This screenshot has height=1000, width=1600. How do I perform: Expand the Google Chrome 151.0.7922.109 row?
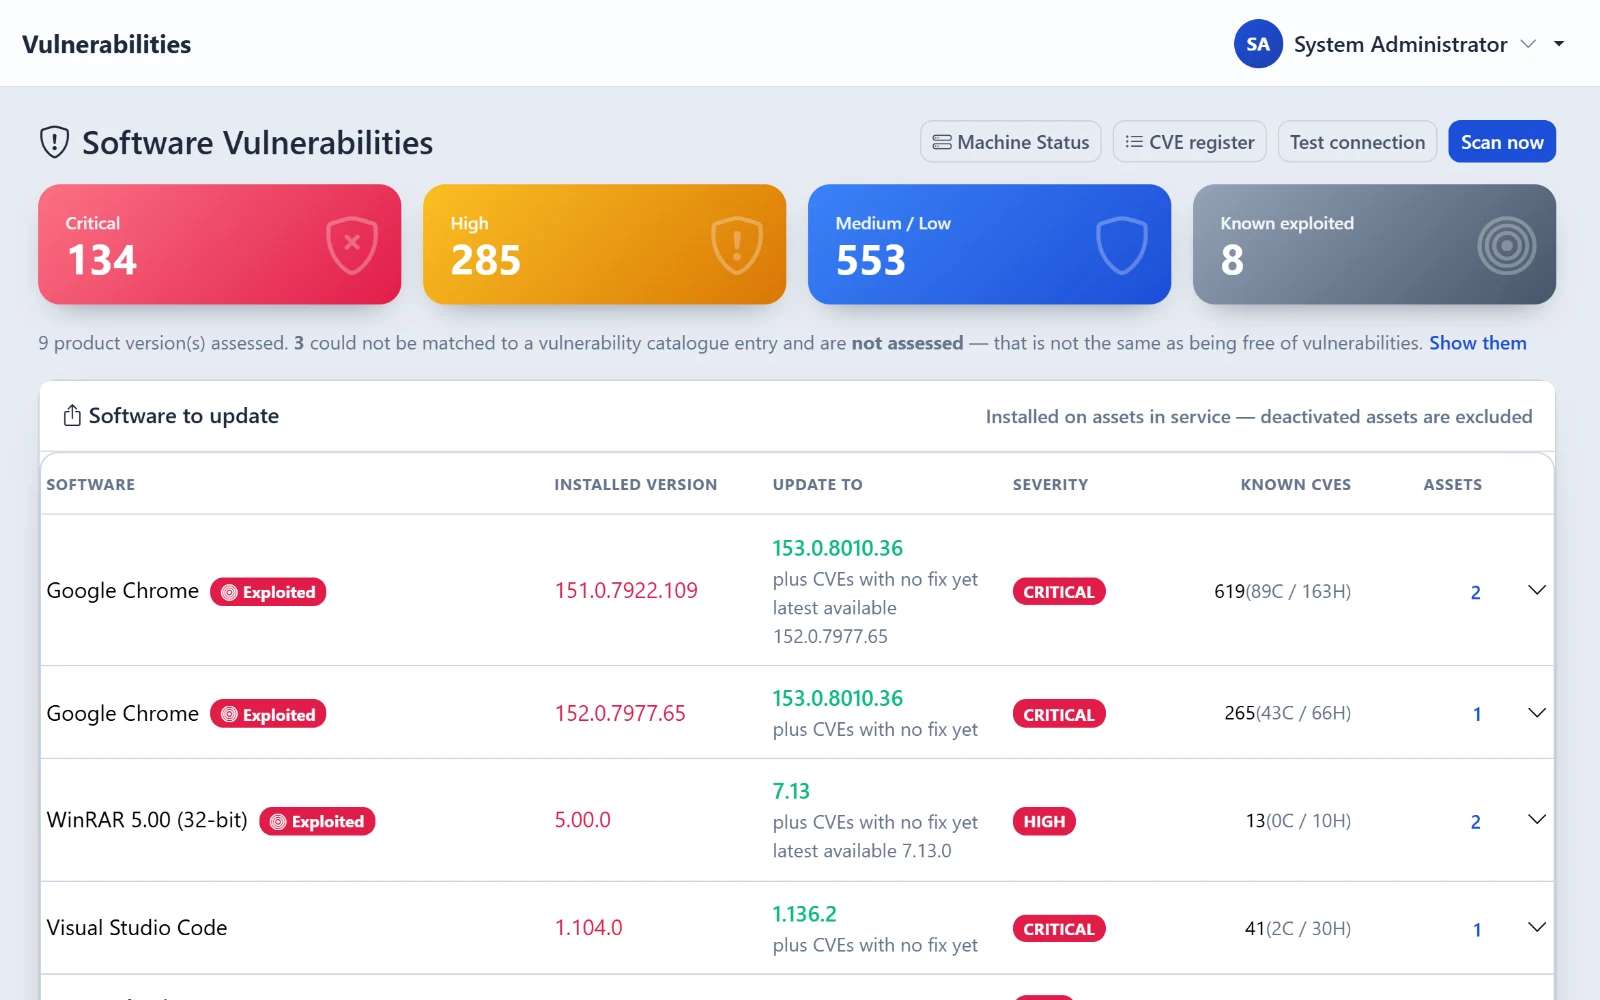tap(1537, 590)
